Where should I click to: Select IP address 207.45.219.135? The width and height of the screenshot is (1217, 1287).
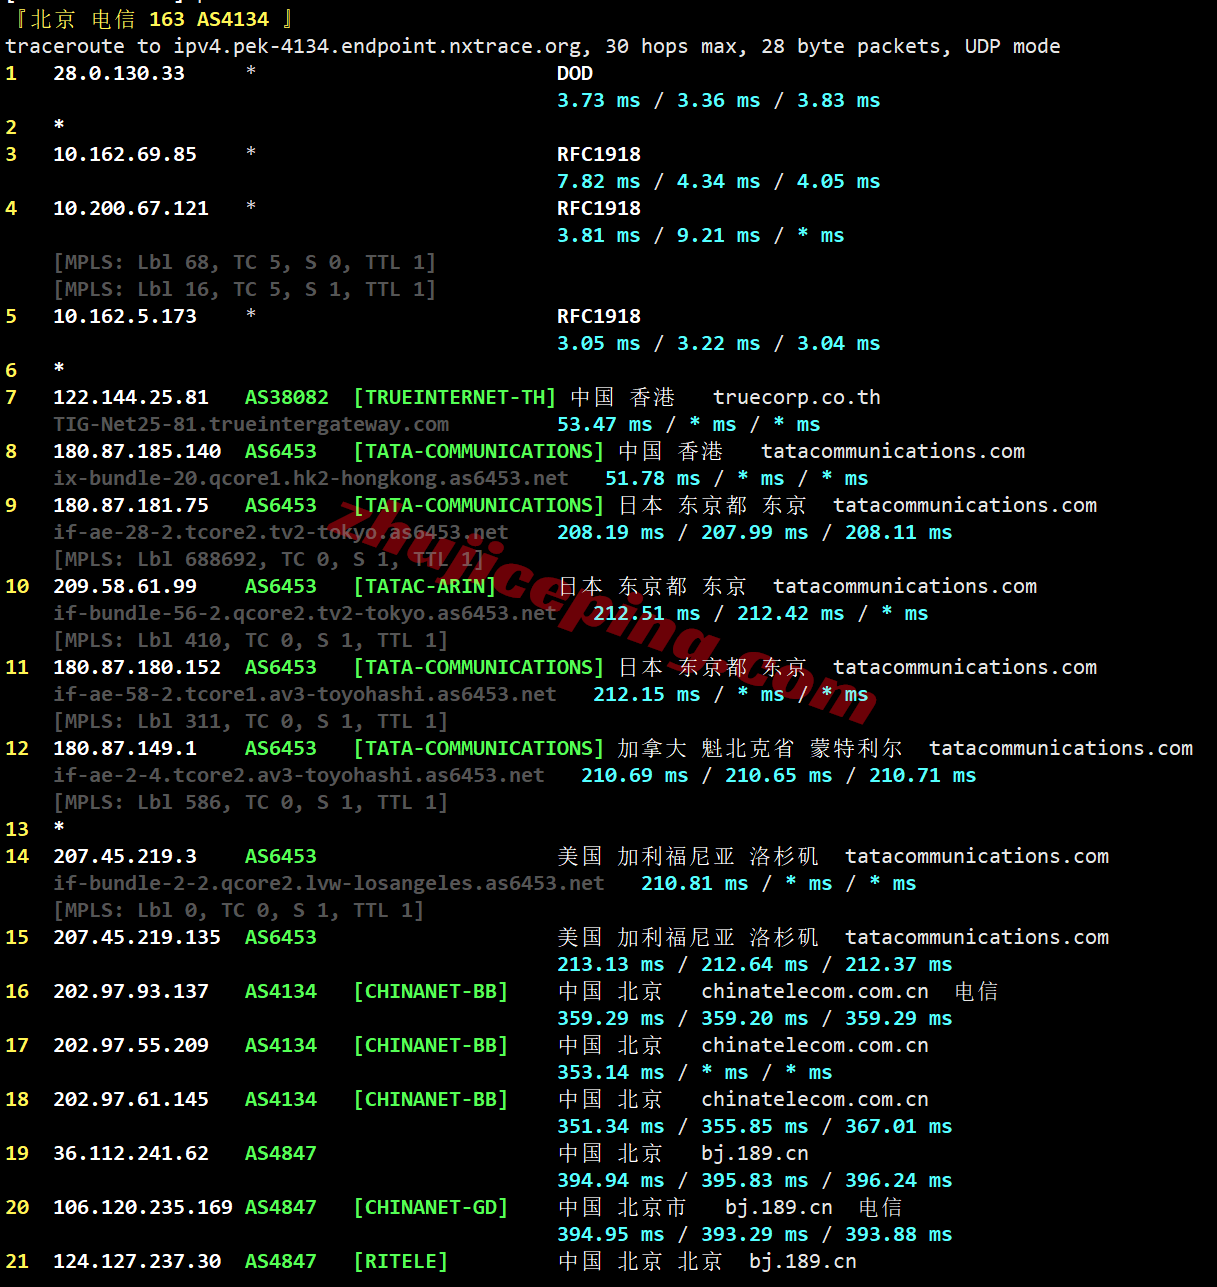(137, 937)
